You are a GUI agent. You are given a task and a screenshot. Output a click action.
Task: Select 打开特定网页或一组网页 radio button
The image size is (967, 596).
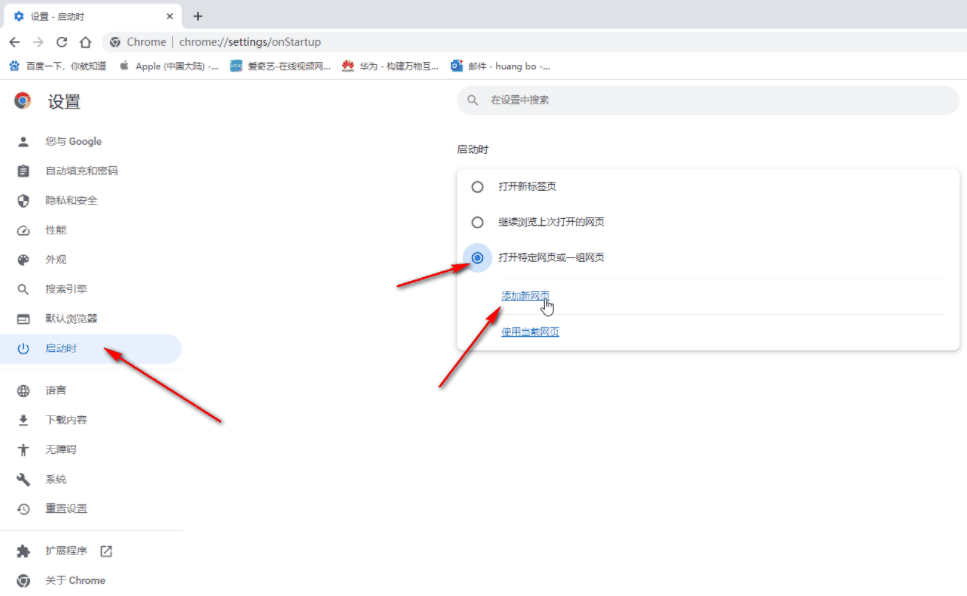click(x=478, y=258)
